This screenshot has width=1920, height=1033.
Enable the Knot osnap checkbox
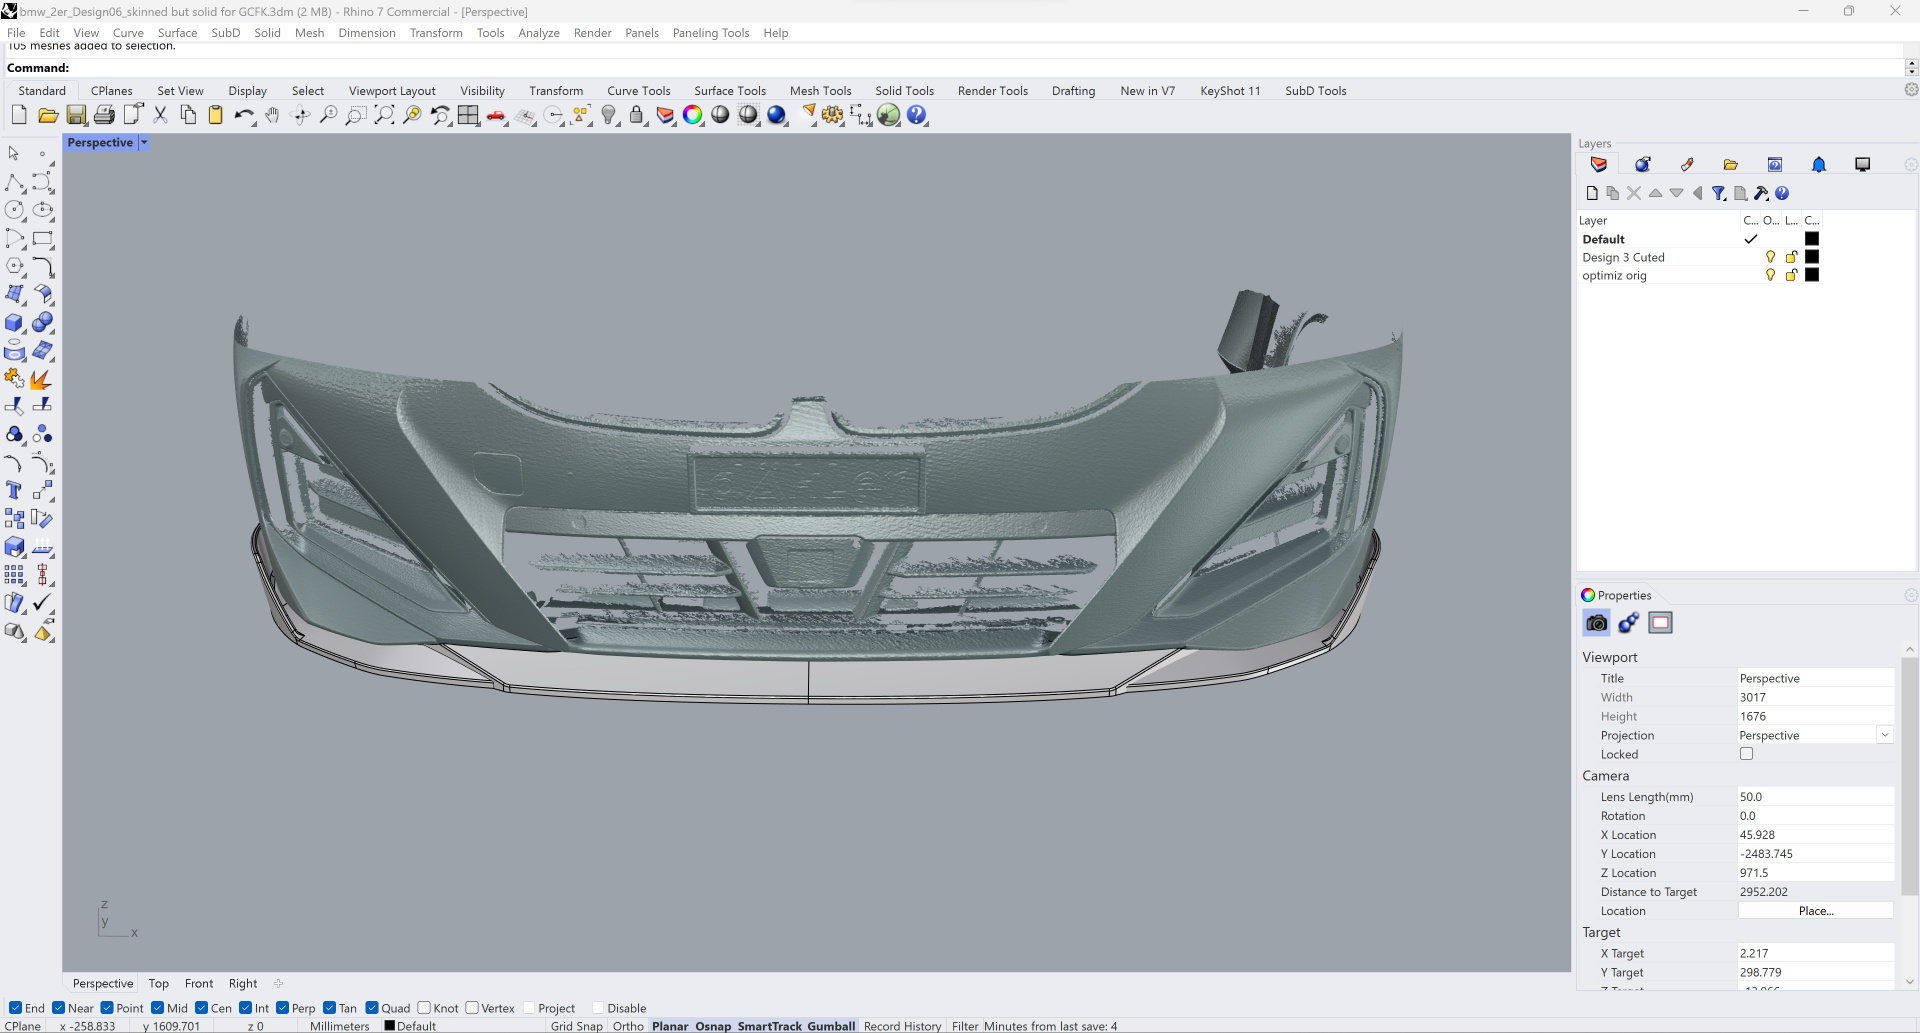[424, 1008]
